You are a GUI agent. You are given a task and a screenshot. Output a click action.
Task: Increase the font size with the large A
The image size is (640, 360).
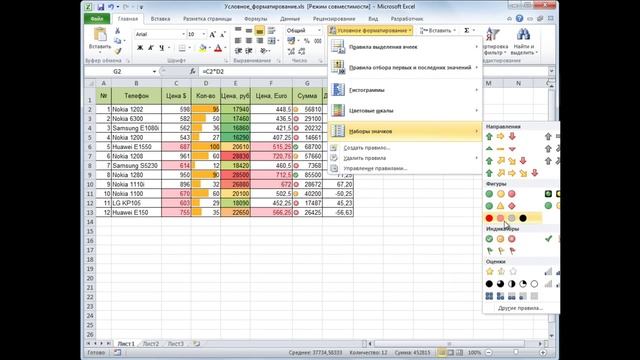[213, 35]
